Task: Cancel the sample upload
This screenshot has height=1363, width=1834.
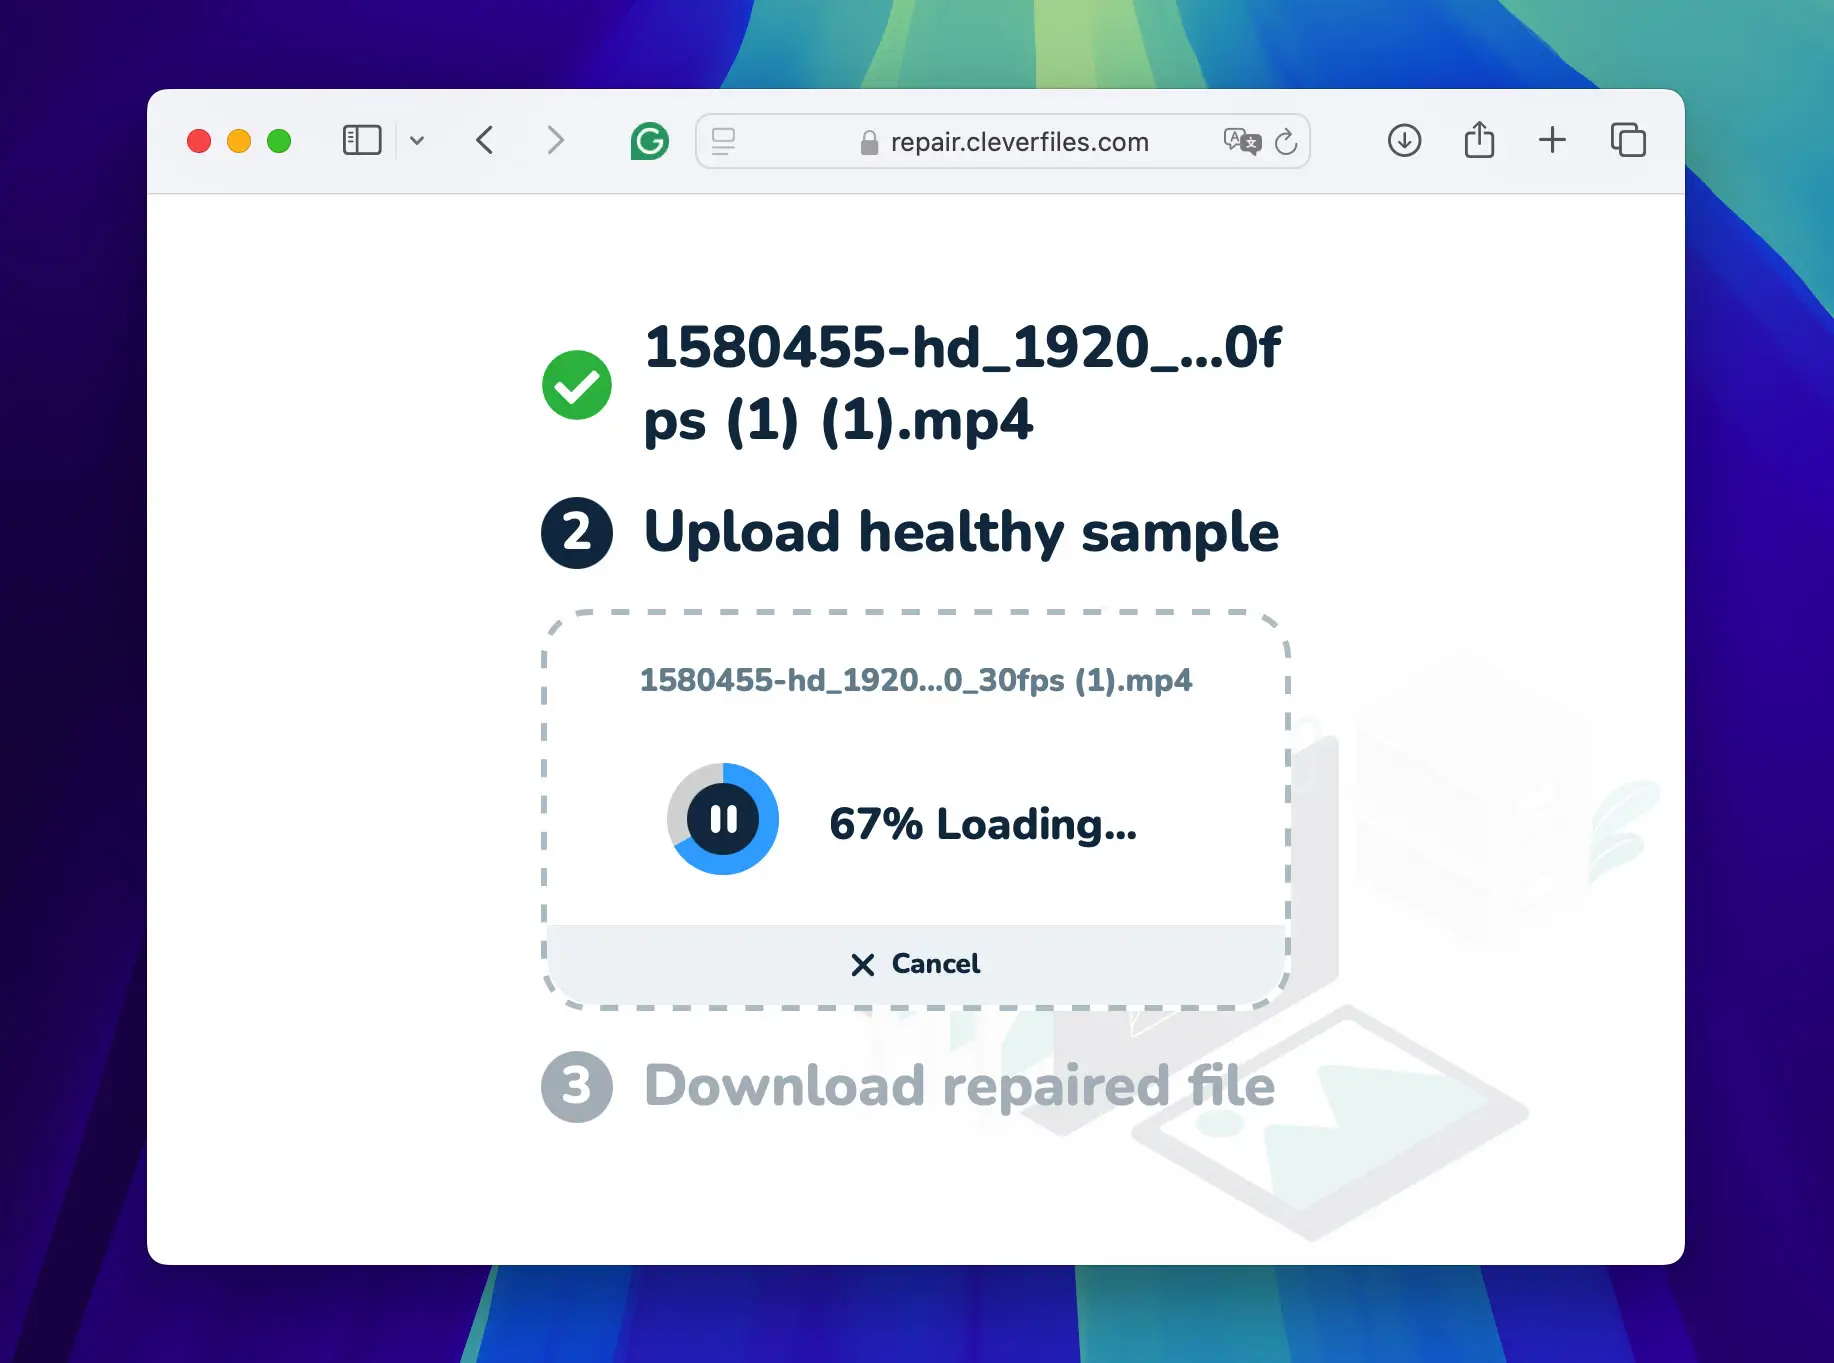Action: point(916,964)
